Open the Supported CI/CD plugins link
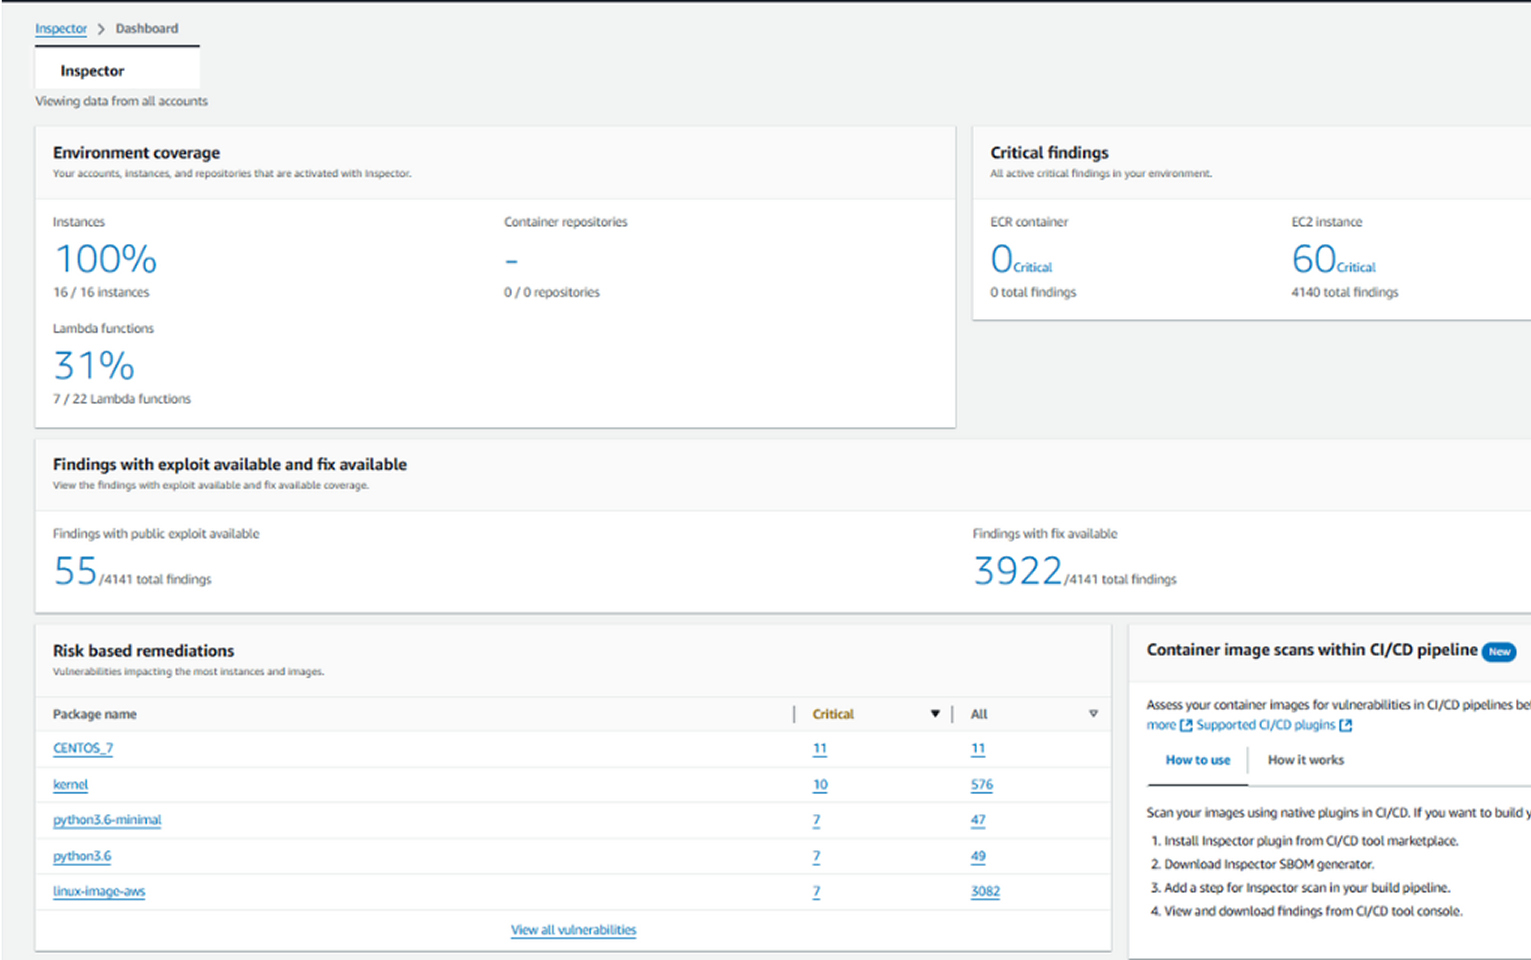 click(x=1266, y=725)
